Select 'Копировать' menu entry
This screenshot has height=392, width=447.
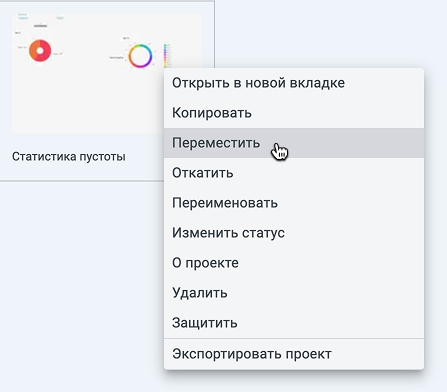point(294,113)
